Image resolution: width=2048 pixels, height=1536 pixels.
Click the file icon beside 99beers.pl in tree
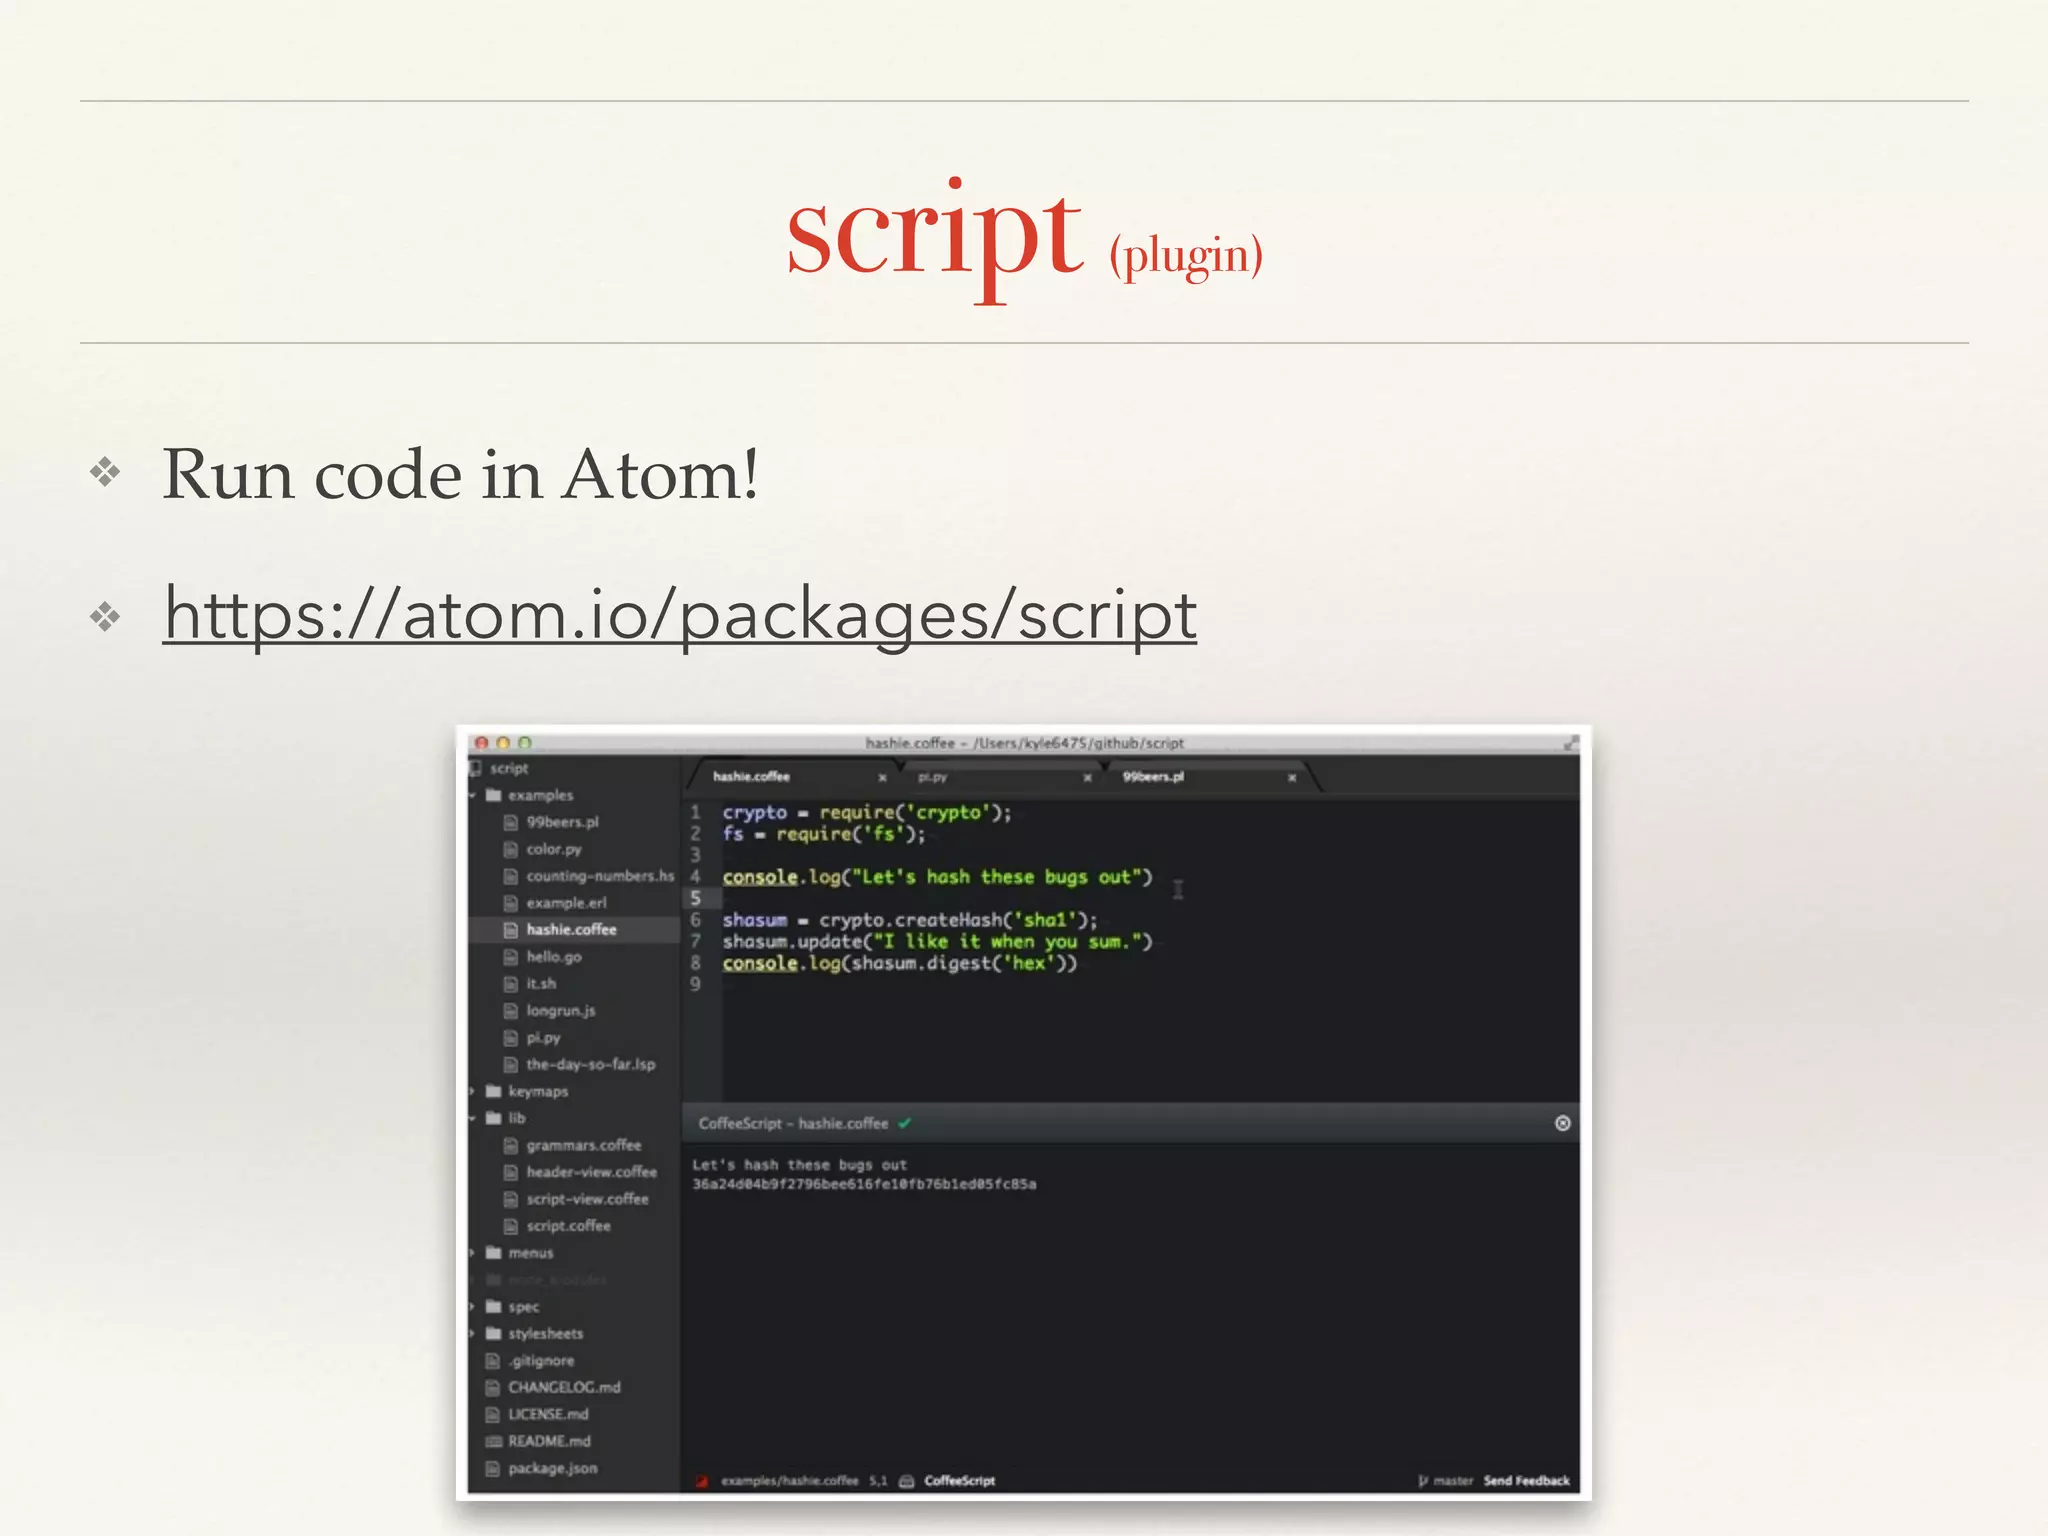tap(510, 822)
